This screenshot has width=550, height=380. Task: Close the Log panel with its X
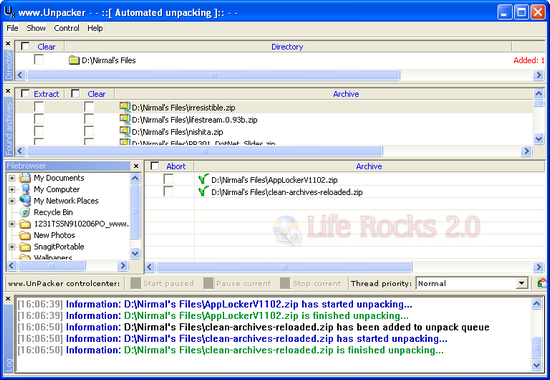pos(8,299)
